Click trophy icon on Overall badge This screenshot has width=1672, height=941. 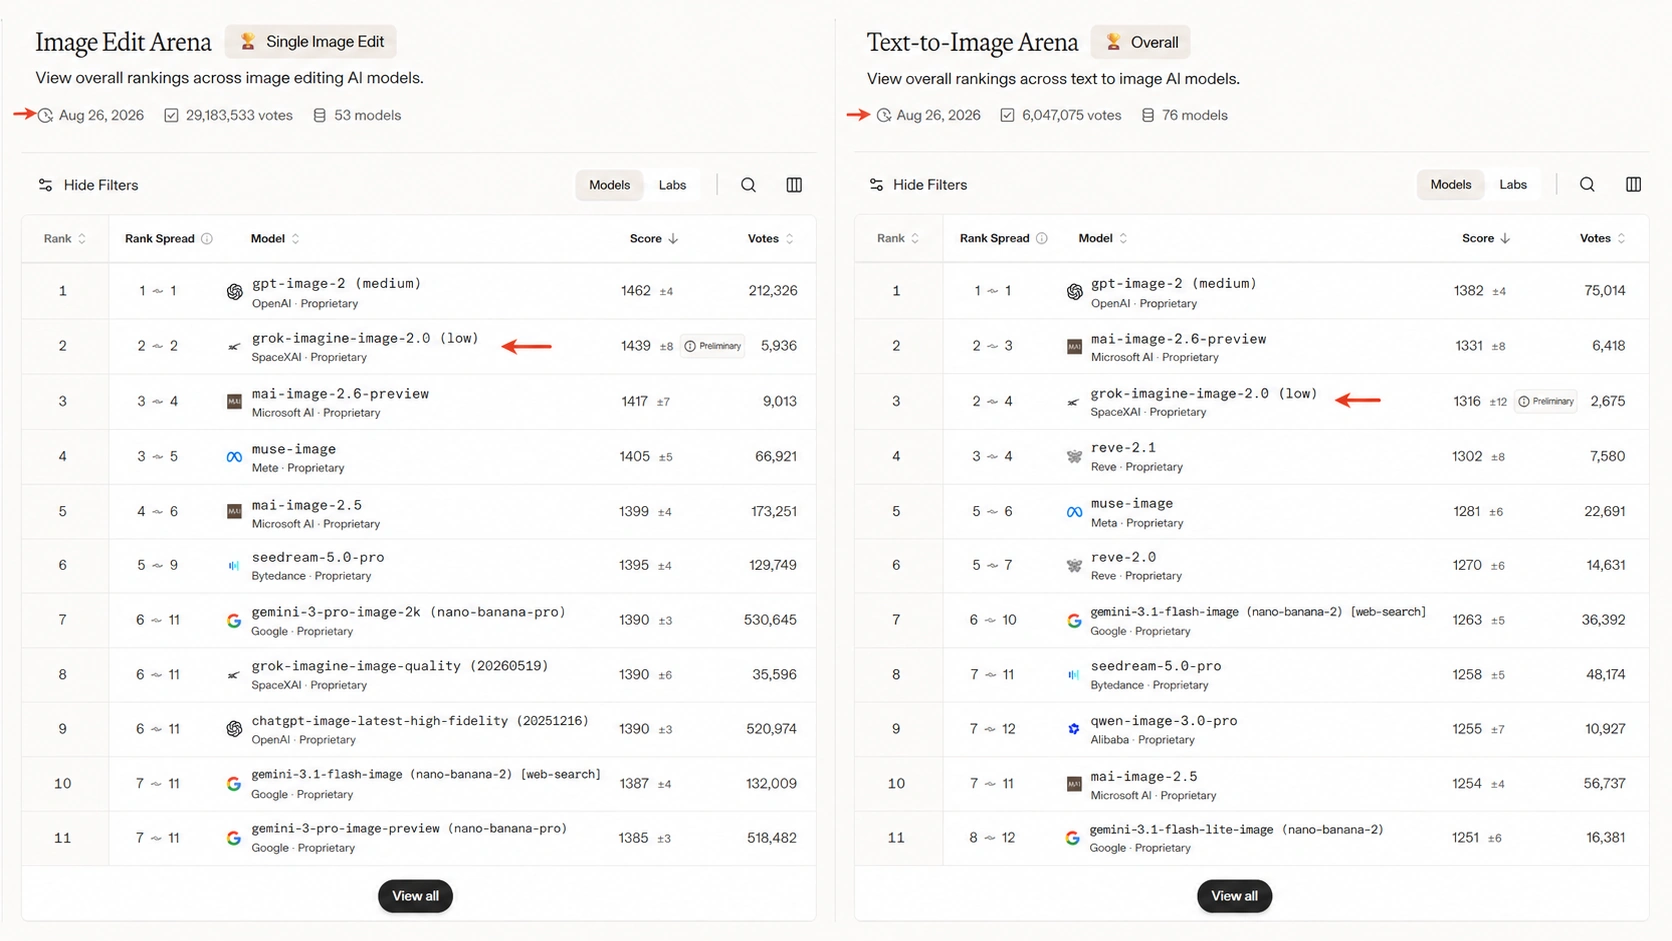point(1113,42)
